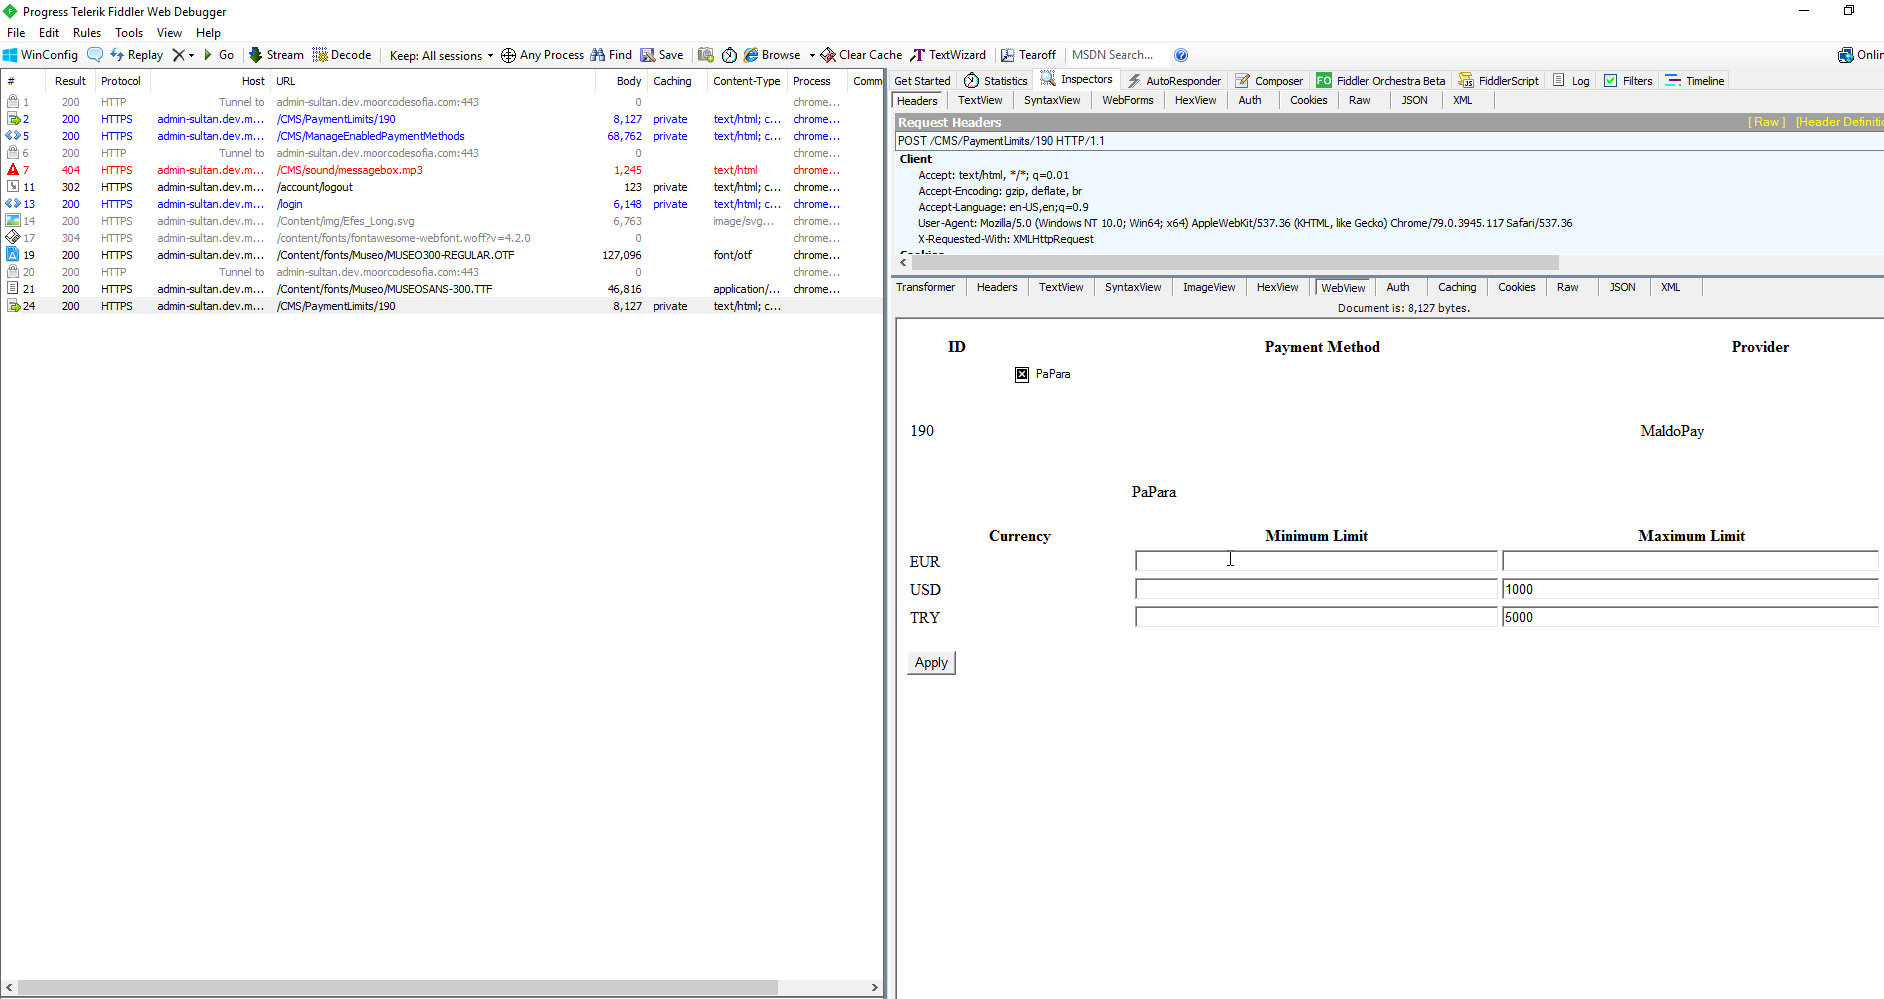Open the Browse dropdown arrow
The height and width of the screenshot is (999, 1884).
coord(812,55)
